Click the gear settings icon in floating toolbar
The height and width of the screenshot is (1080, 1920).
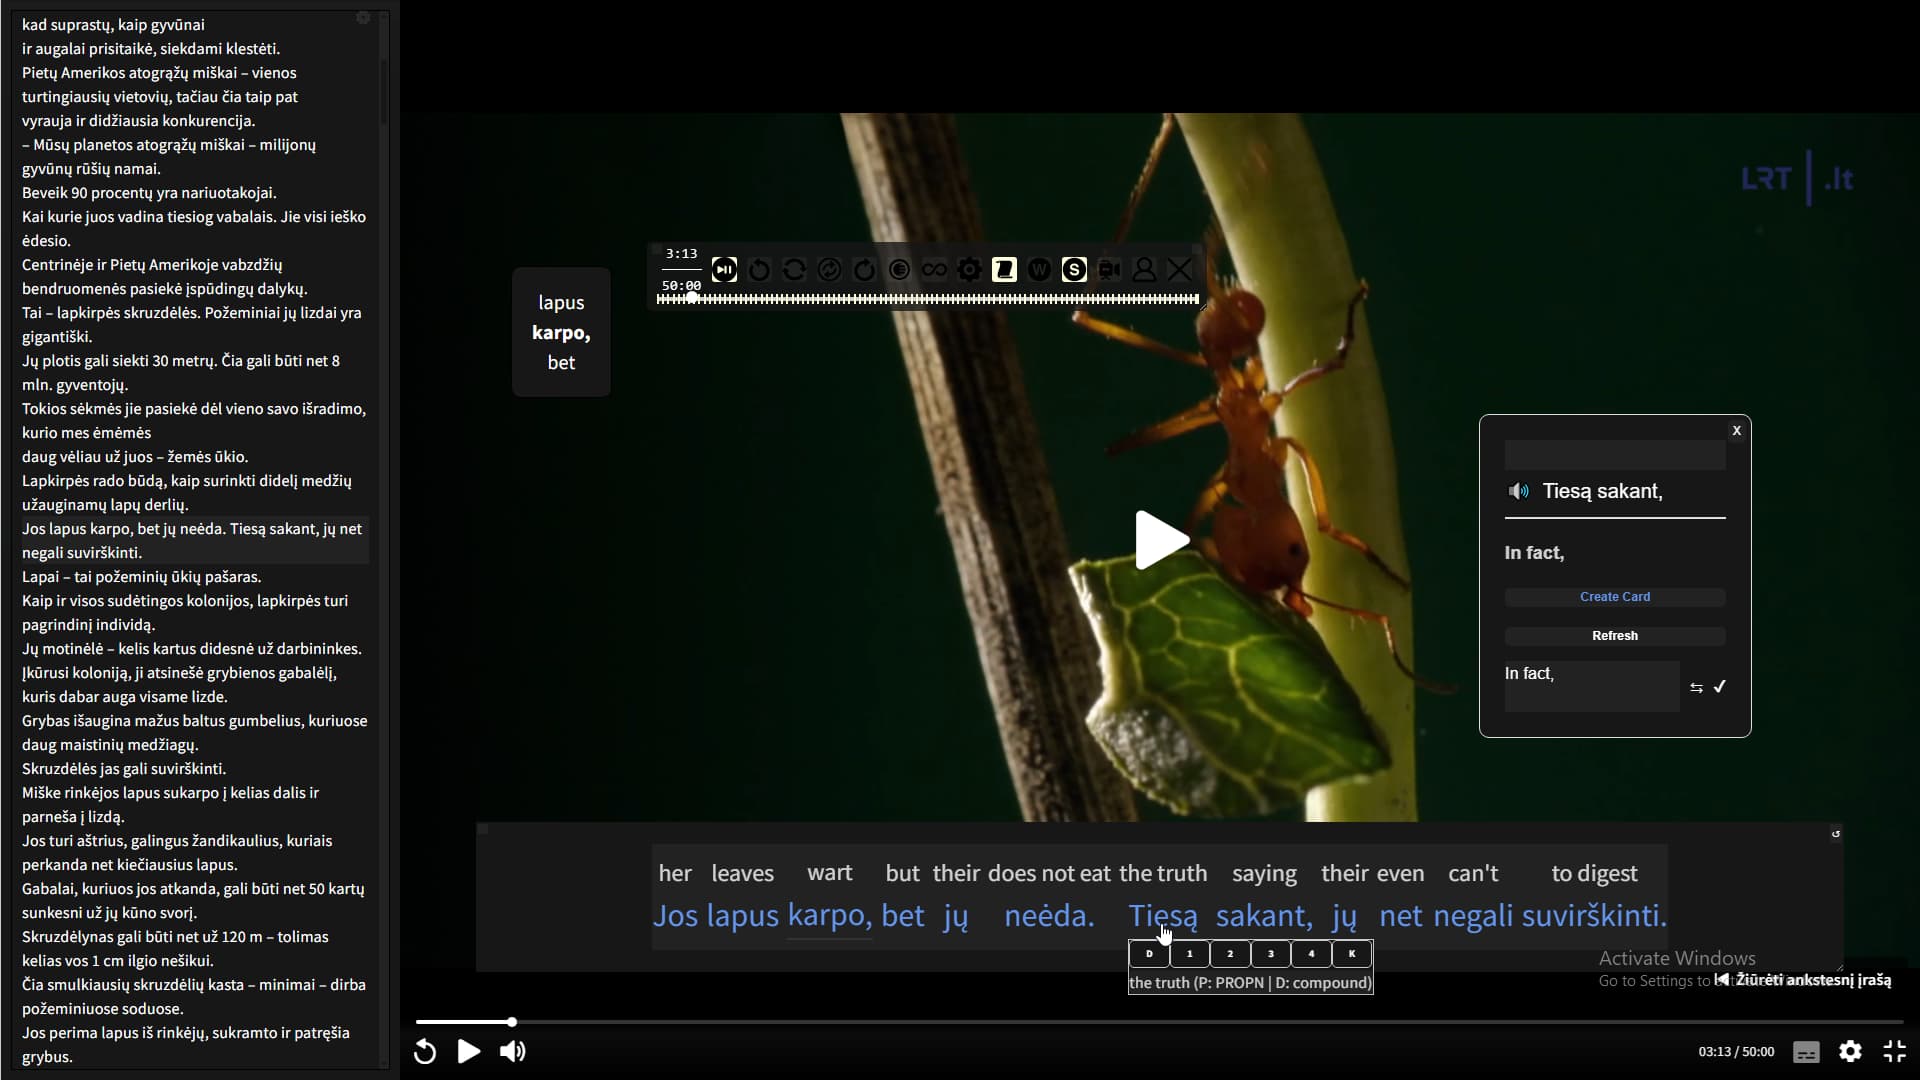pos(969,270)
